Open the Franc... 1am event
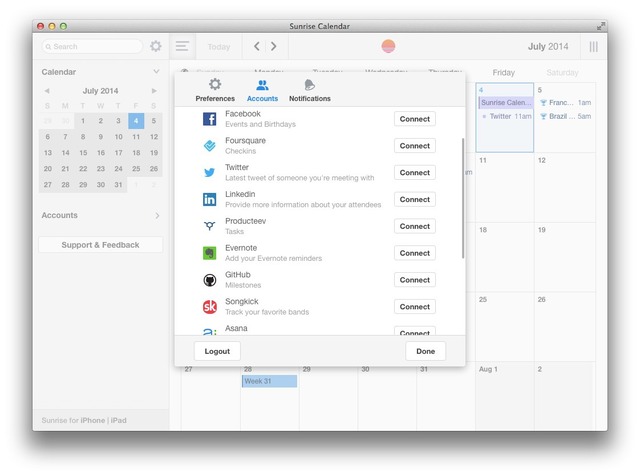Image resolution: width=640 pixels, height=476 pixels. [565, 102]
